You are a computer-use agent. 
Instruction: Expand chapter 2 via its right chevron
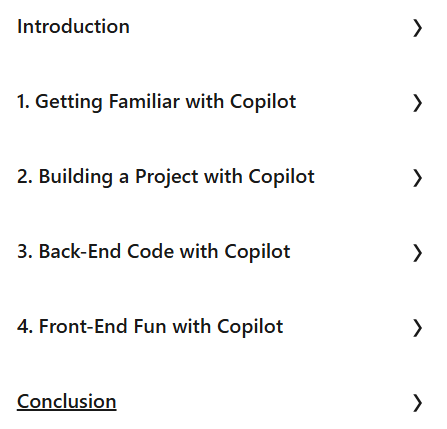click(417, 178)
